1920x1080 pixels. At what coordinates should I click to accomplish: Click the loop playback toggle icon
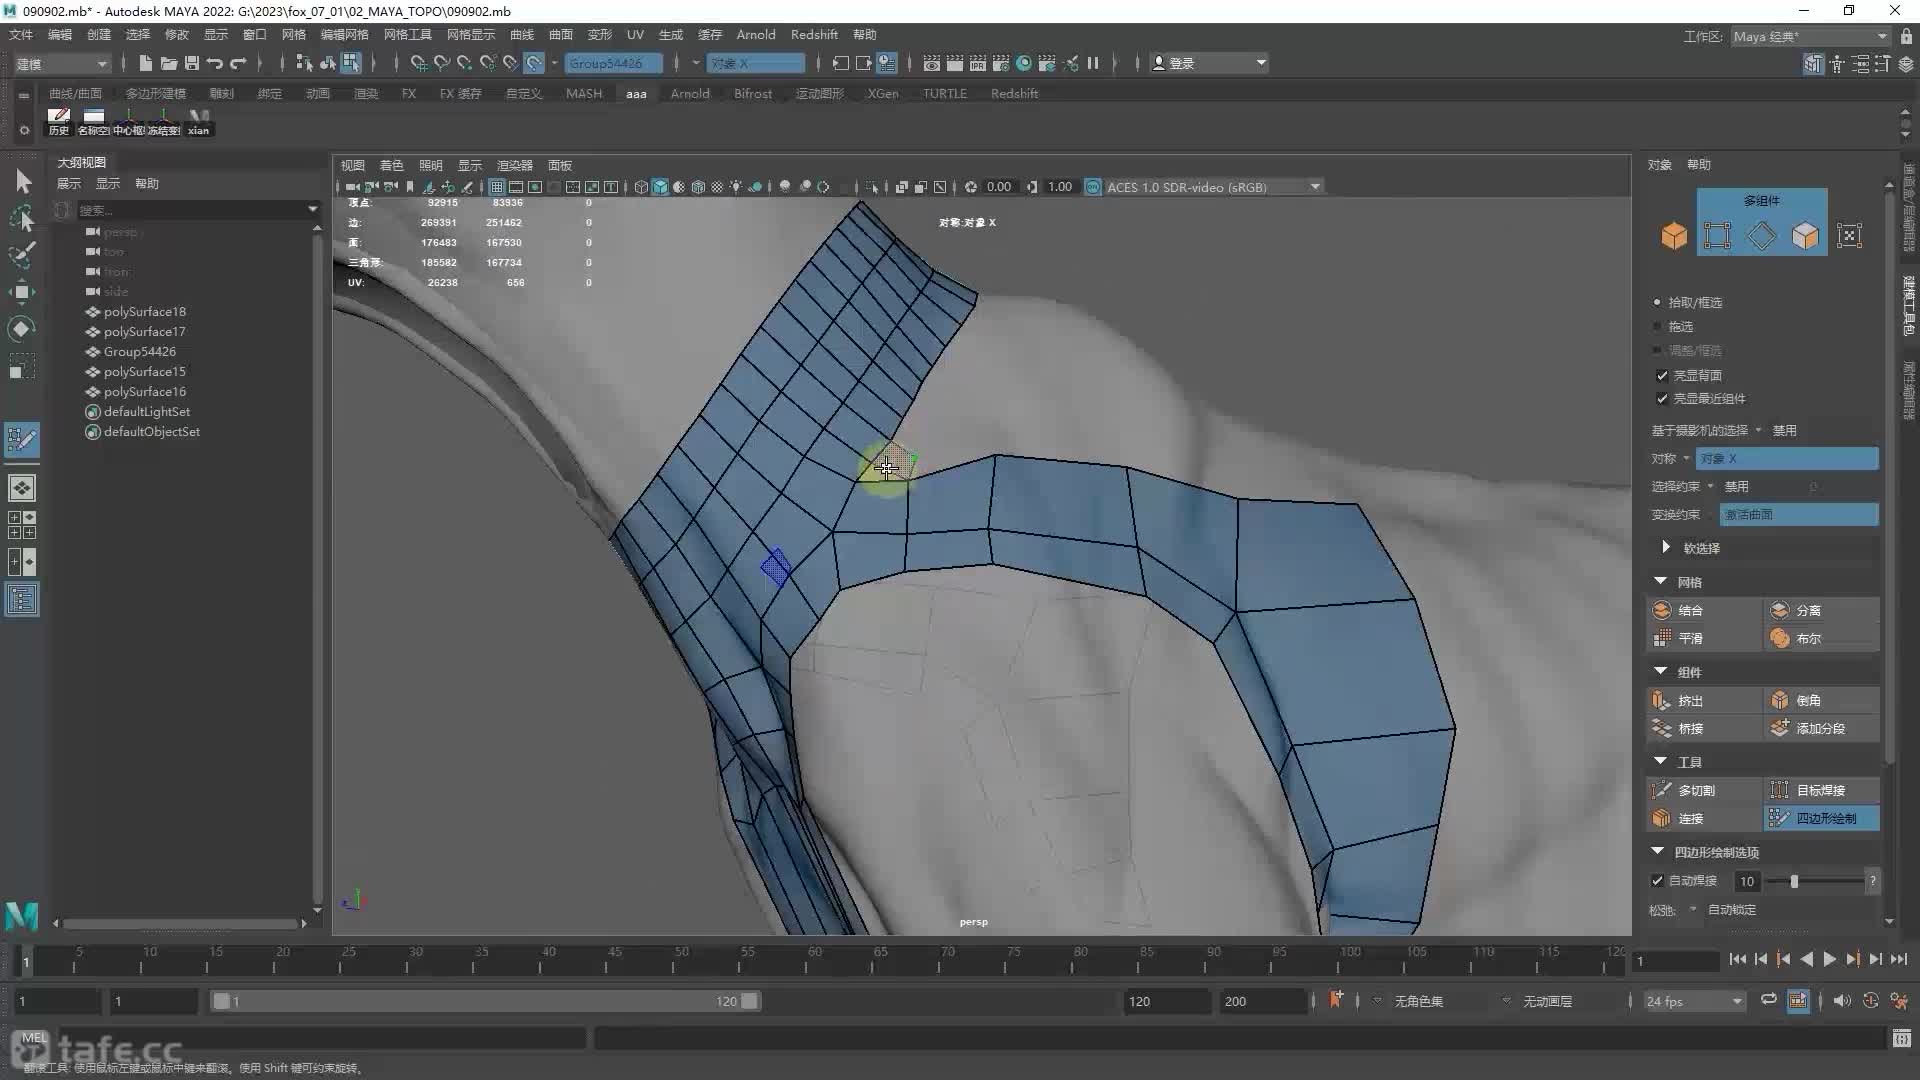[x=1769, y=1000]
